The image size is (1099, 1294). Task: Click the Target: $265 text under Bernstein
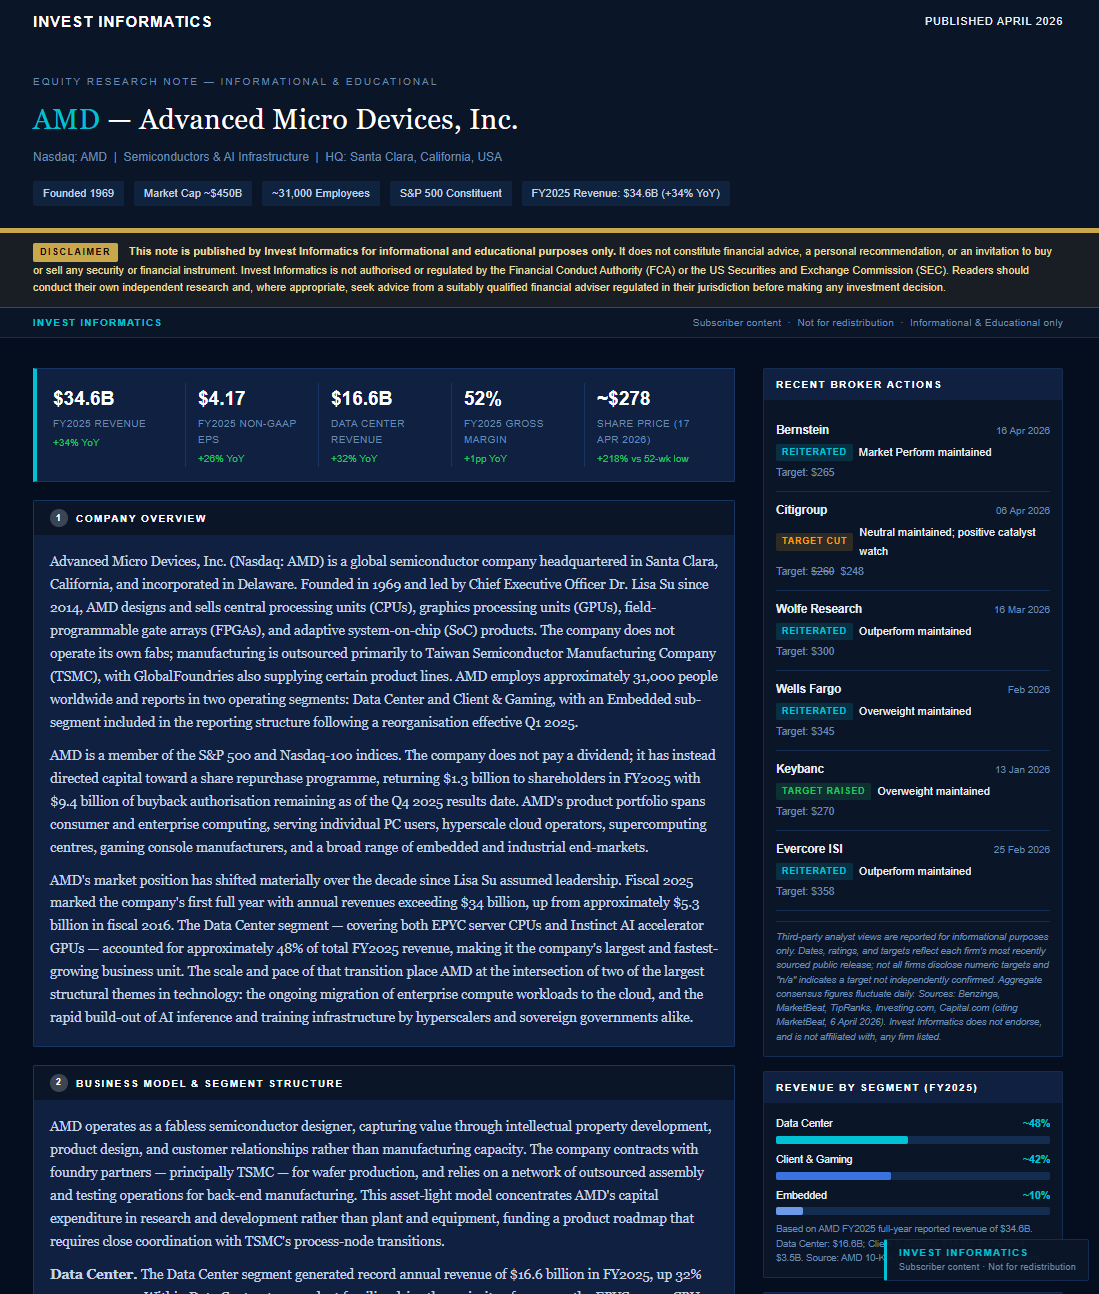tap(805, 472)
